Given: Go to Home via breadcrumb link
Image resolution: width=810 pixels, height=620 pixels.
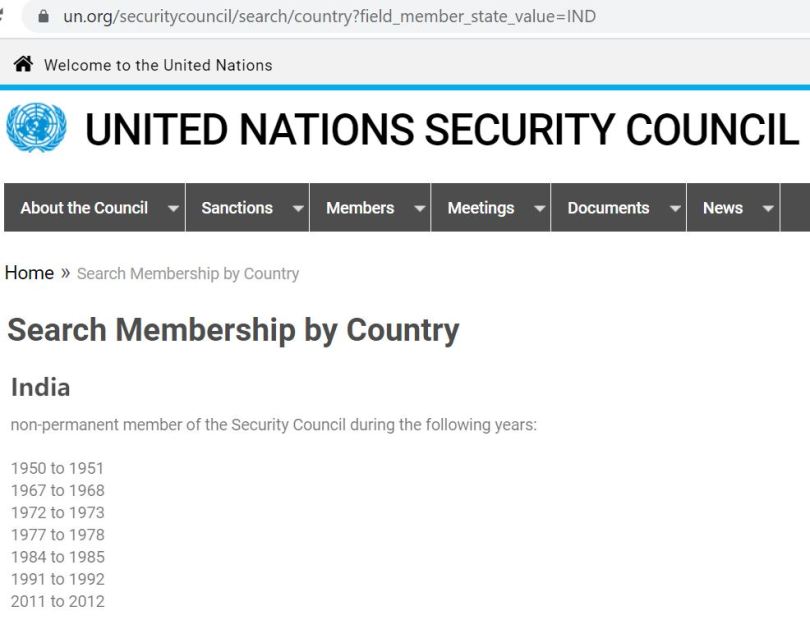Looking at the screenshot, I should (x=29, y=273).
